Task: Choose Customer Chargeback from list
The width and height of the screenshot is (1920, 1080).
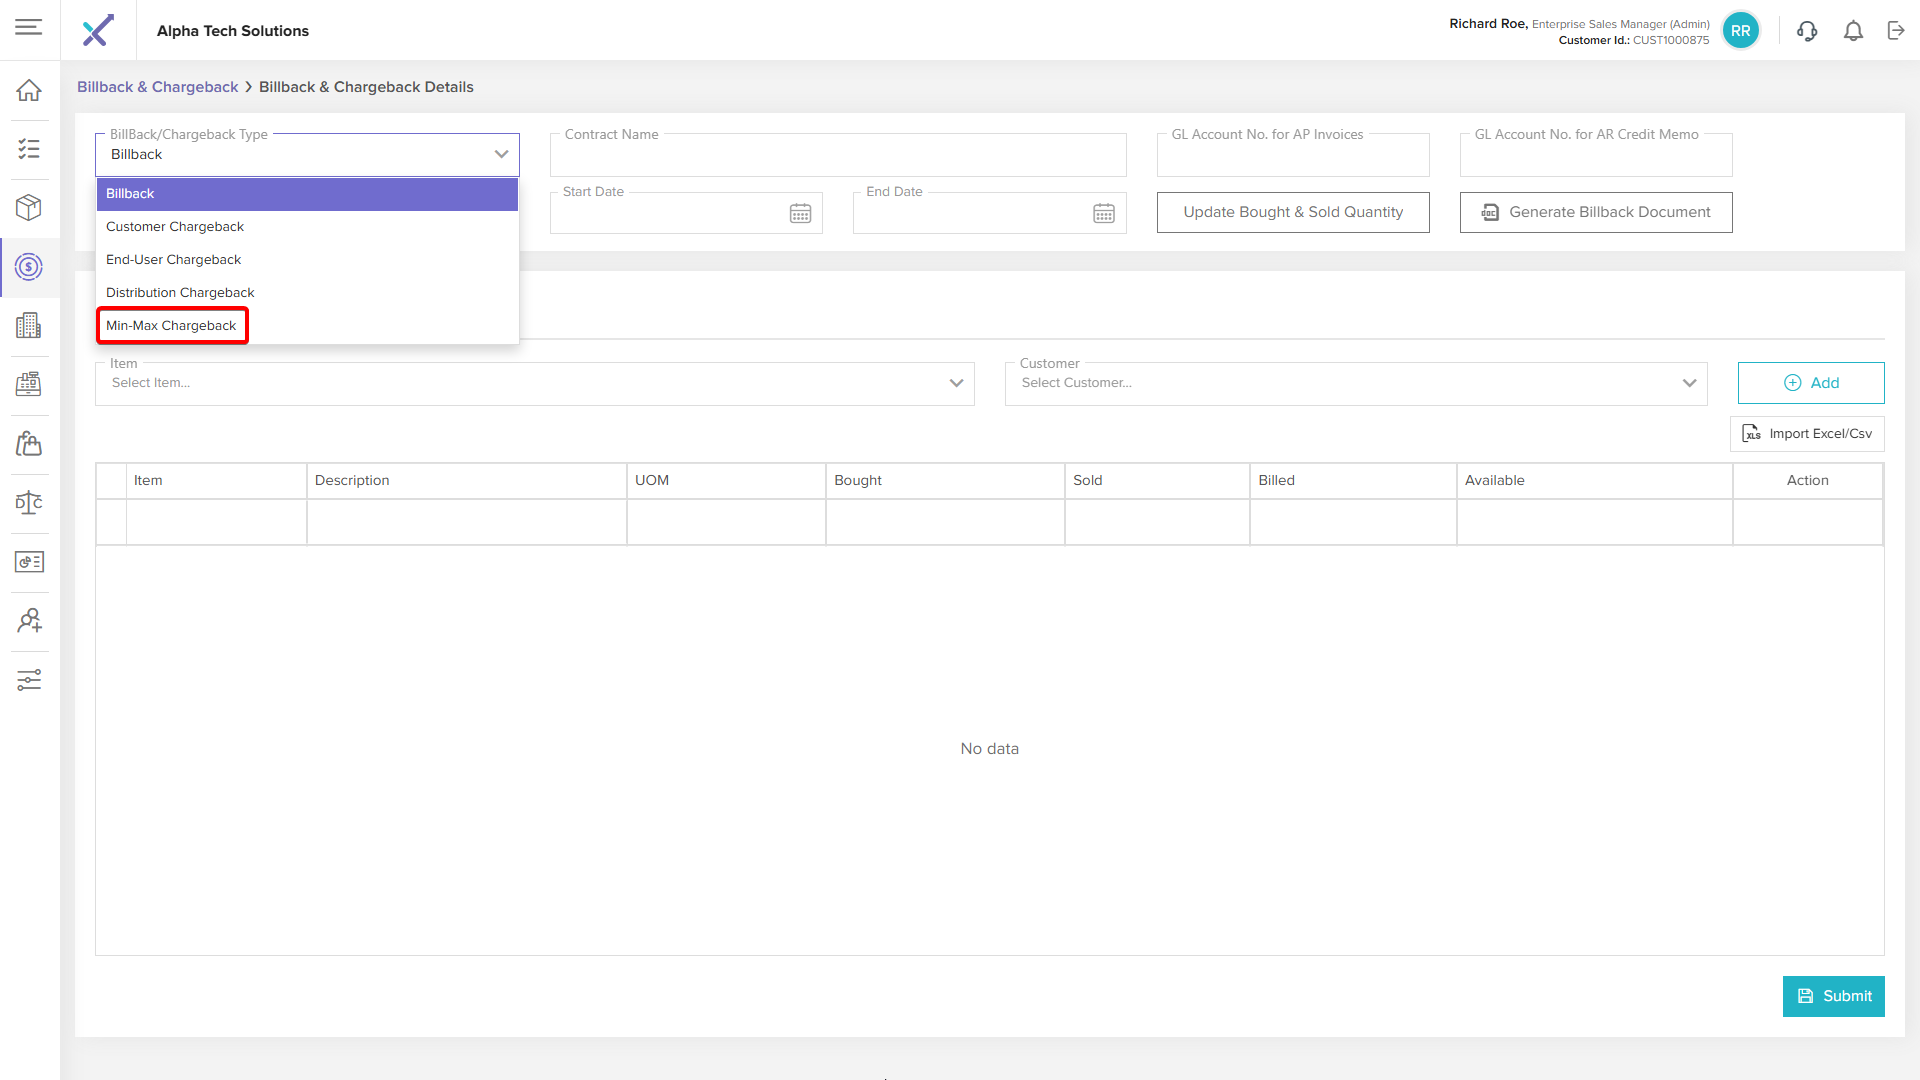Action: pyautogui.click(x=175, y=227)
